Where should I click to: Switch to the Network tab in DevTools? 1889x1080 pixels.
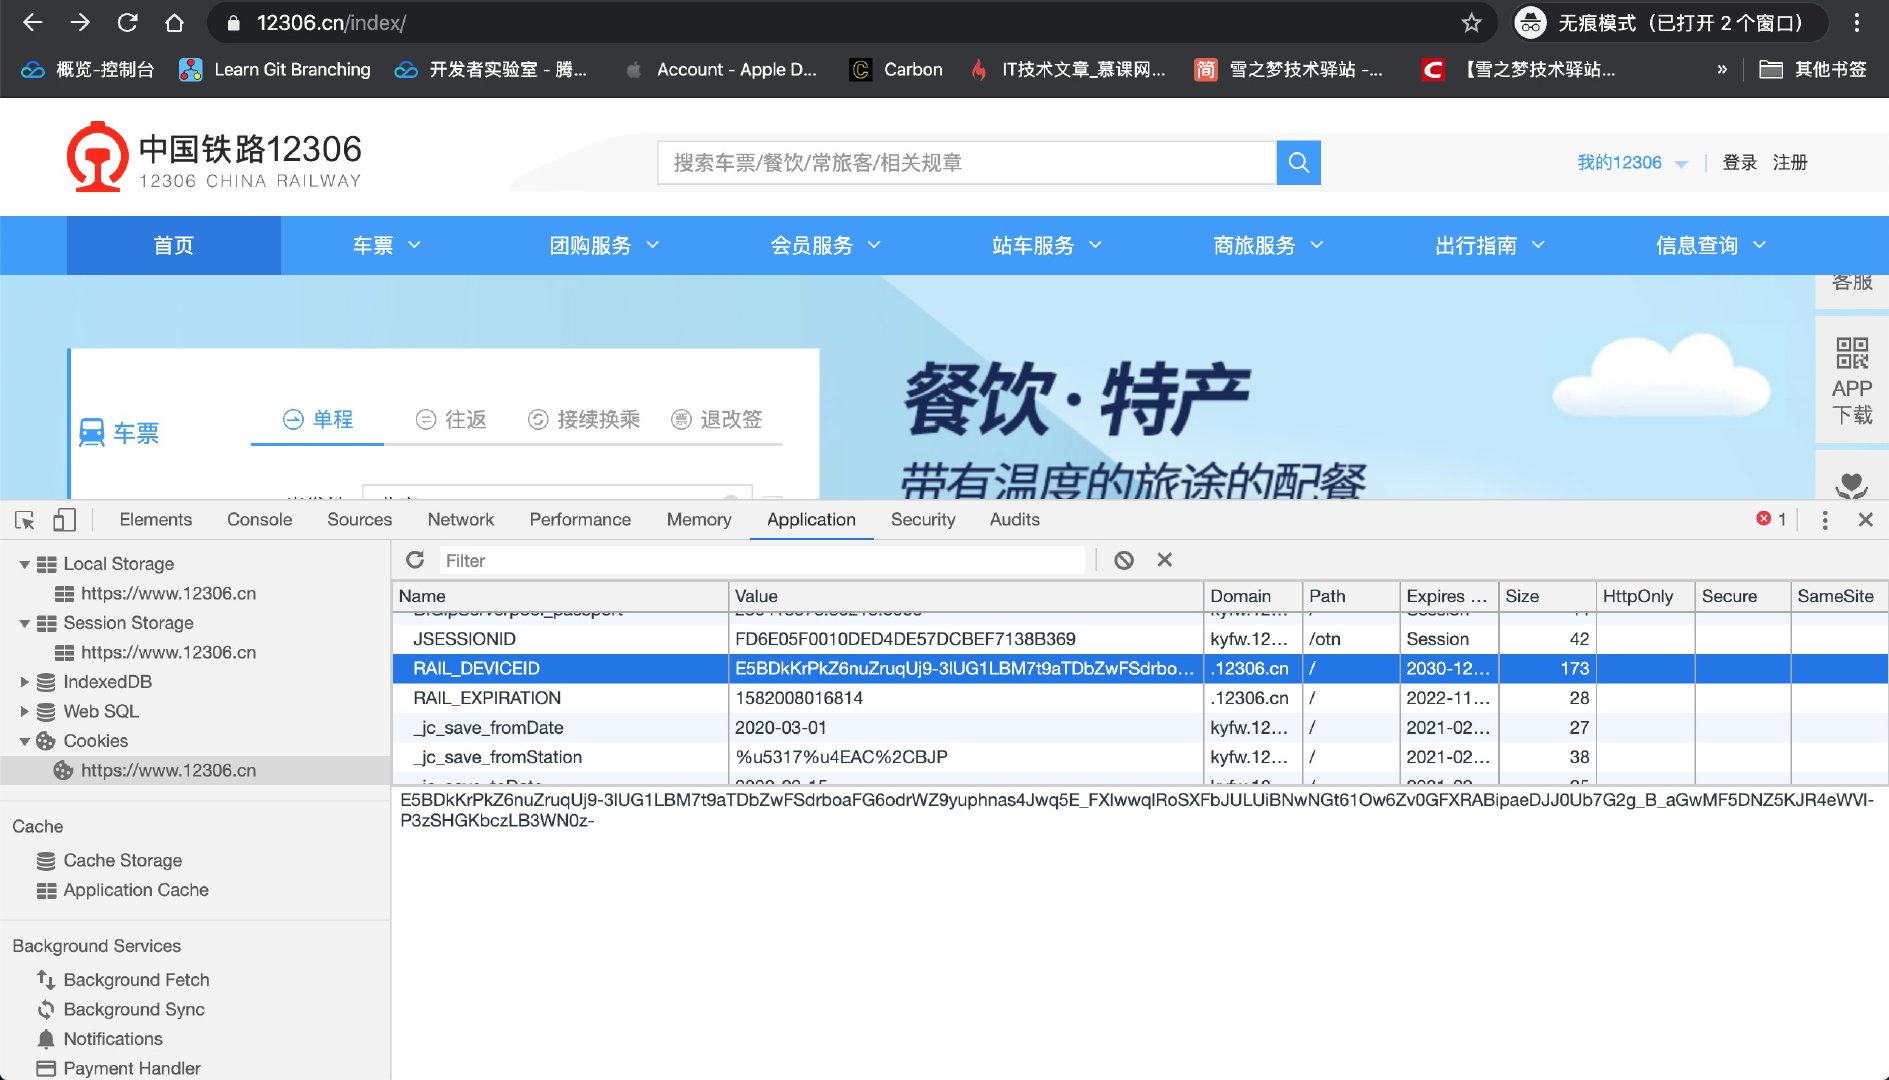pos(460,519)
